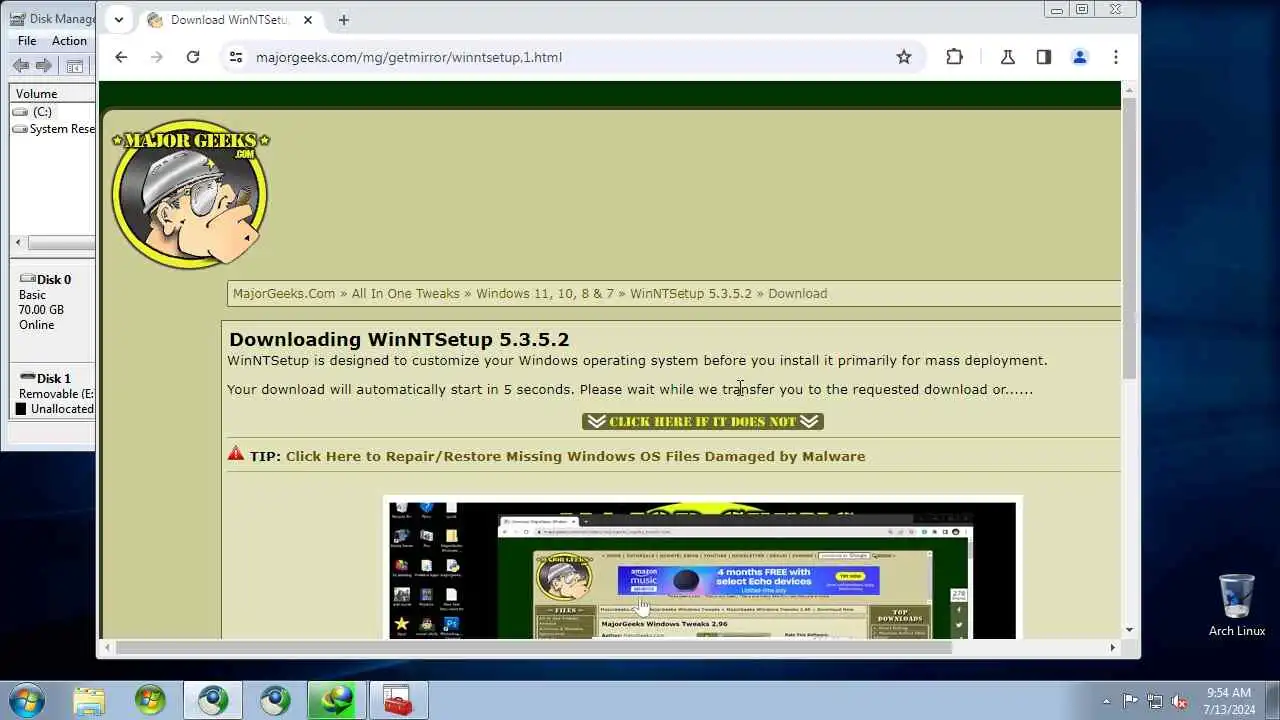The width and height of the screenshot is (1280, 720).
Task: Click Disk Management forward toolbar arrow
Action: [x=43, y=66]
